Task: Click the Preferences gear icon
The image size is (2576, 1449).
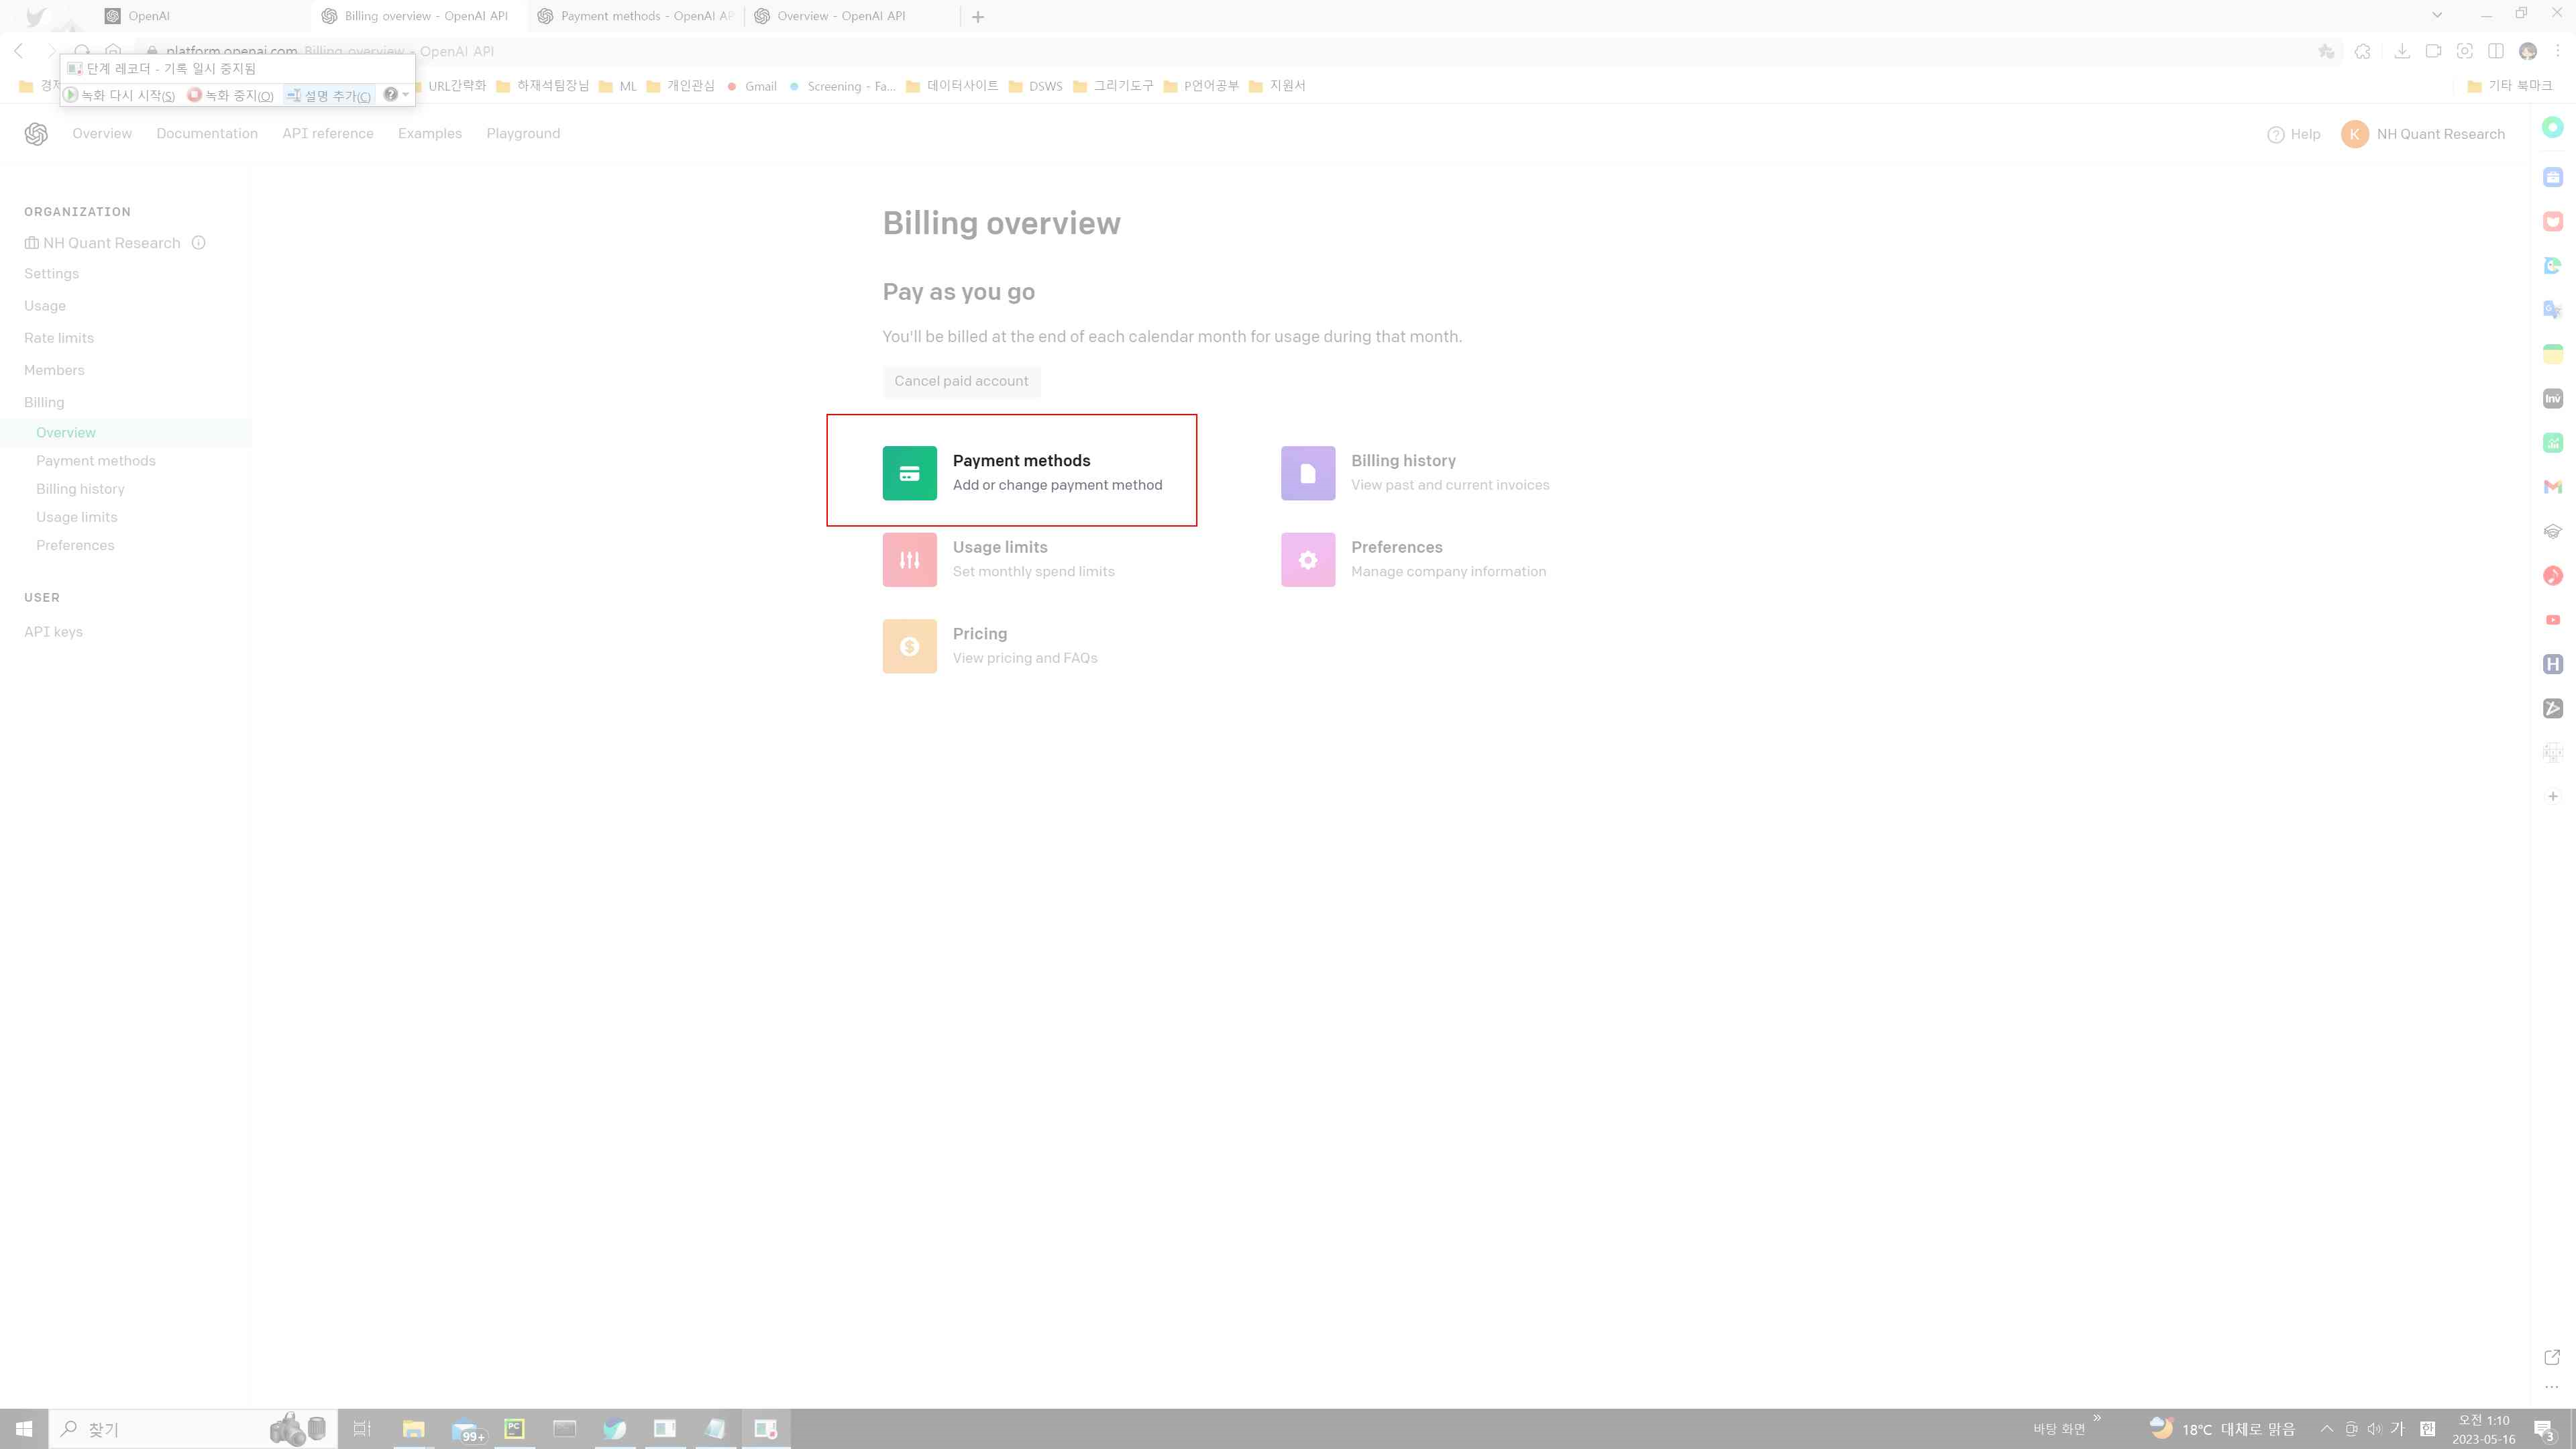Action: (x=1307, y=559)
